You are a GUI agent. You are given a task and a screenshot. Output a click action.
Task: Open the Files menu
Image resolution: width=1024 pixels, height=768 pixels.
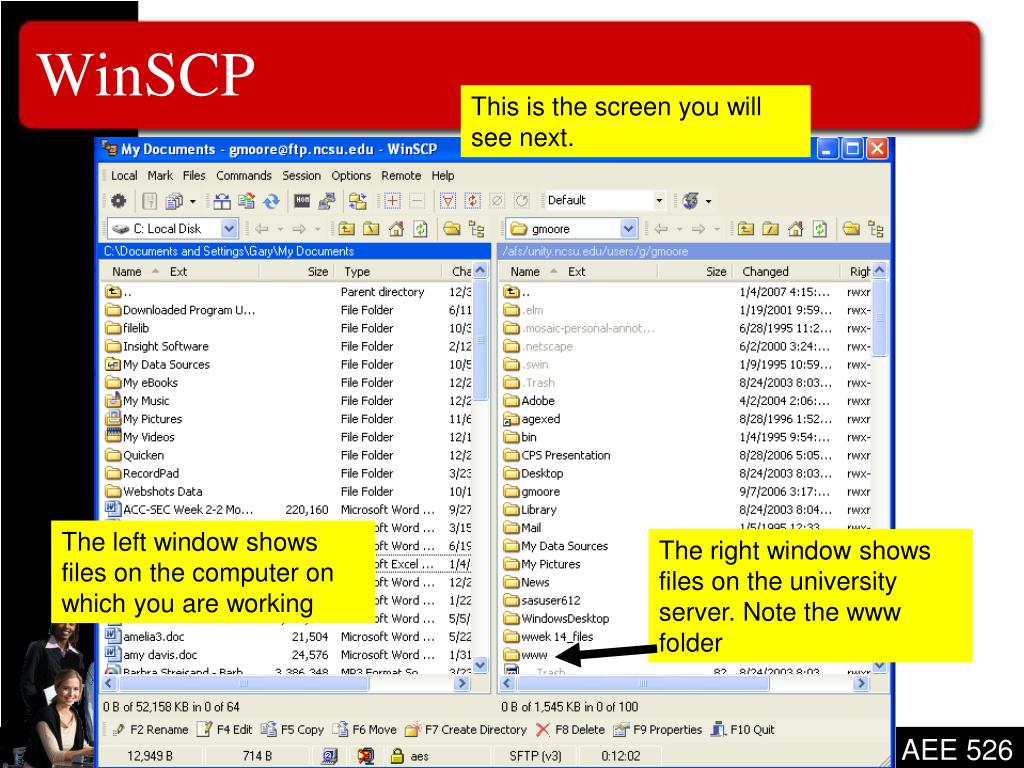pos(194,176)
